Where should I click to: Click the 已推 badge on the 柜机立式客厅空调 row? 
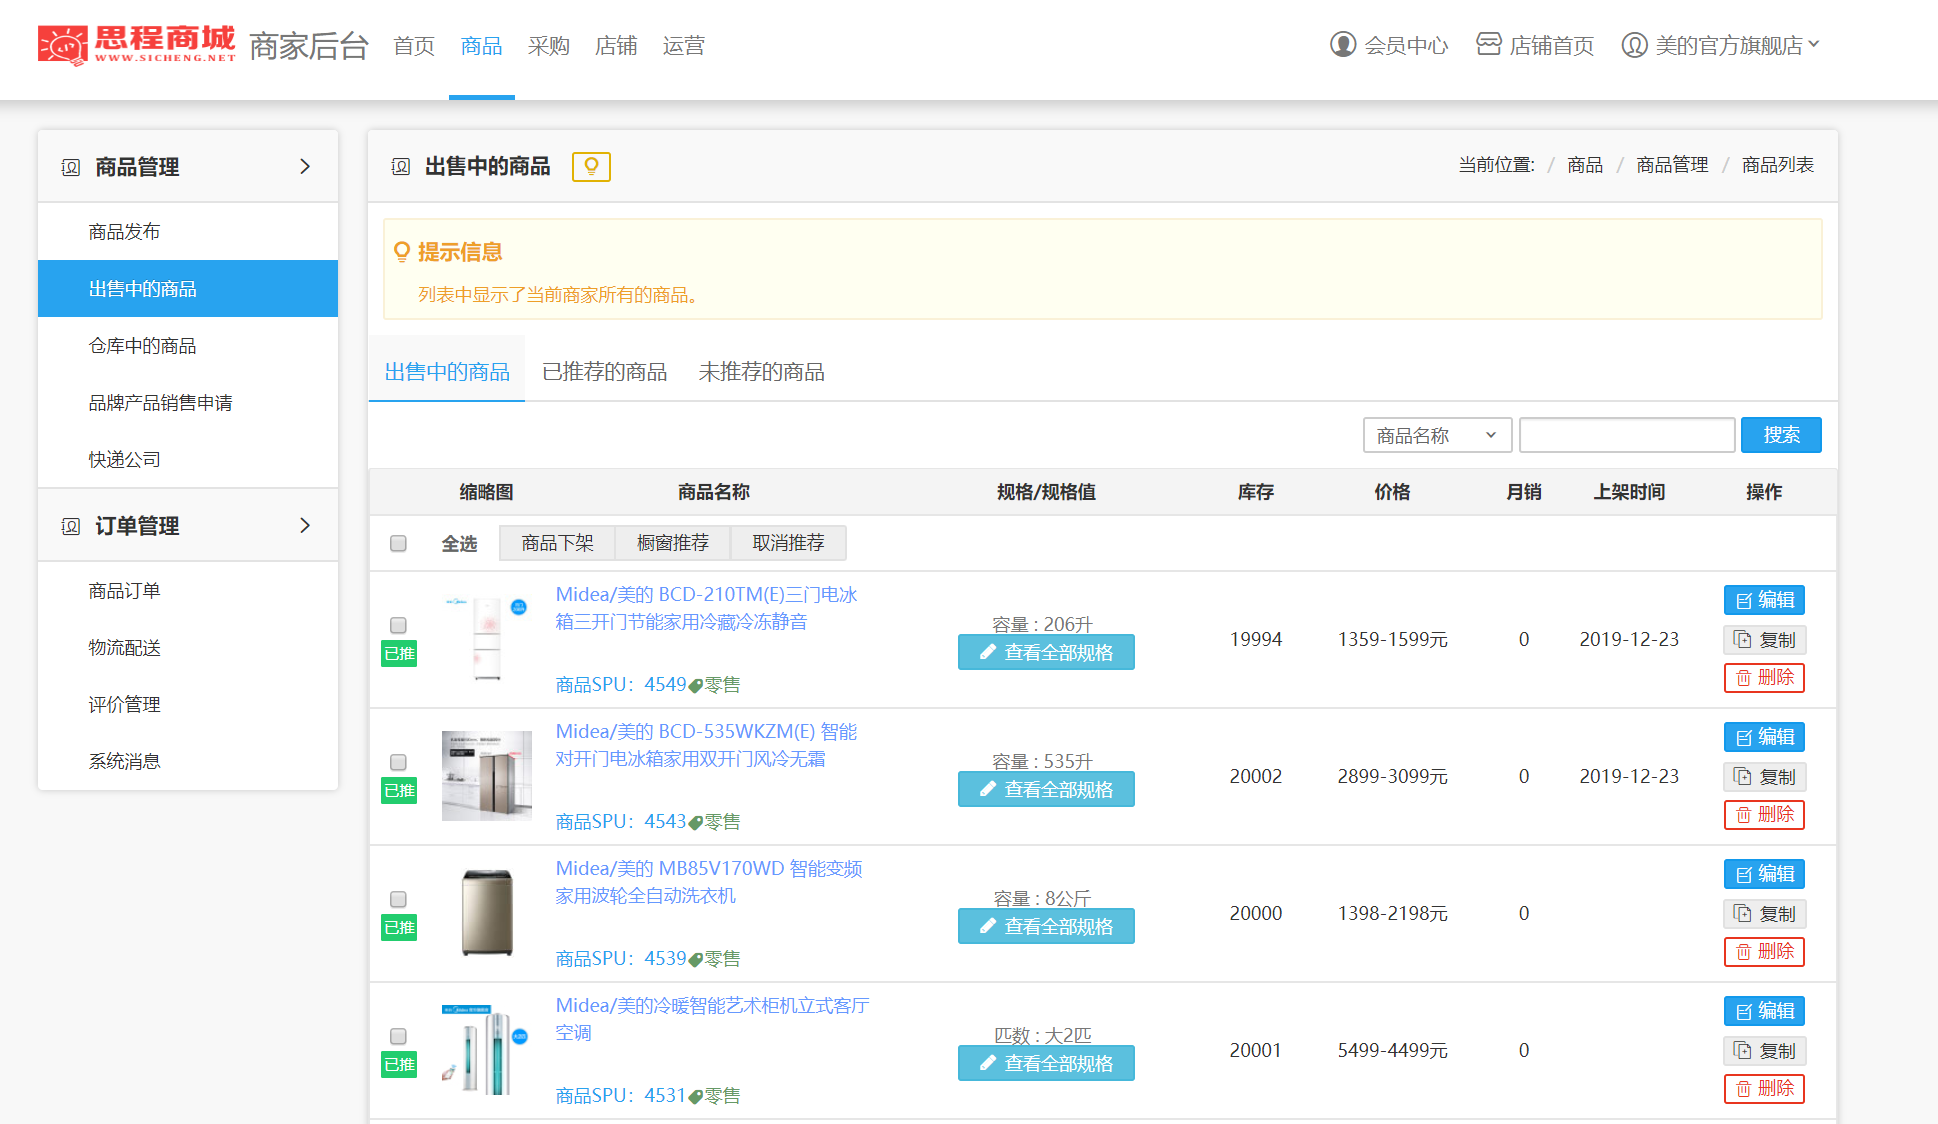coord(399,1065)
